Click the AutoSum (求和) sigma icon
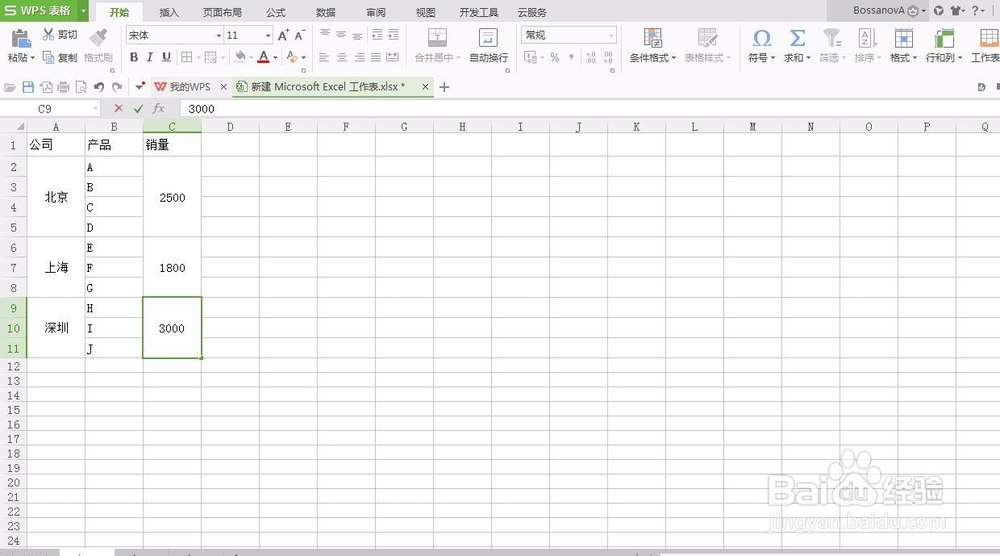This screenshot has height=556, width=1000. click(797, 38)
